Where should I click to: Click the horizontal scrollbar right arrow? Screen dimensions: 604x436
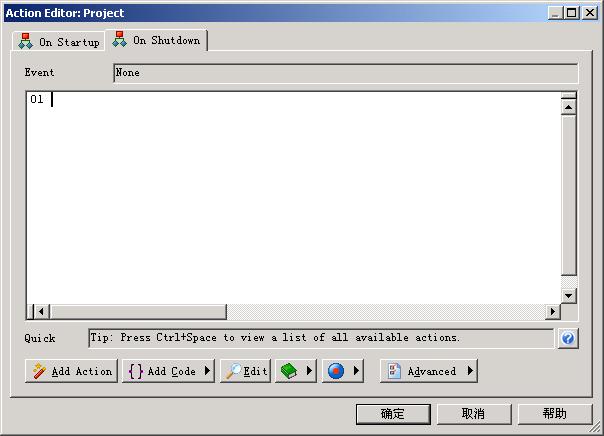tap(553, 311)
